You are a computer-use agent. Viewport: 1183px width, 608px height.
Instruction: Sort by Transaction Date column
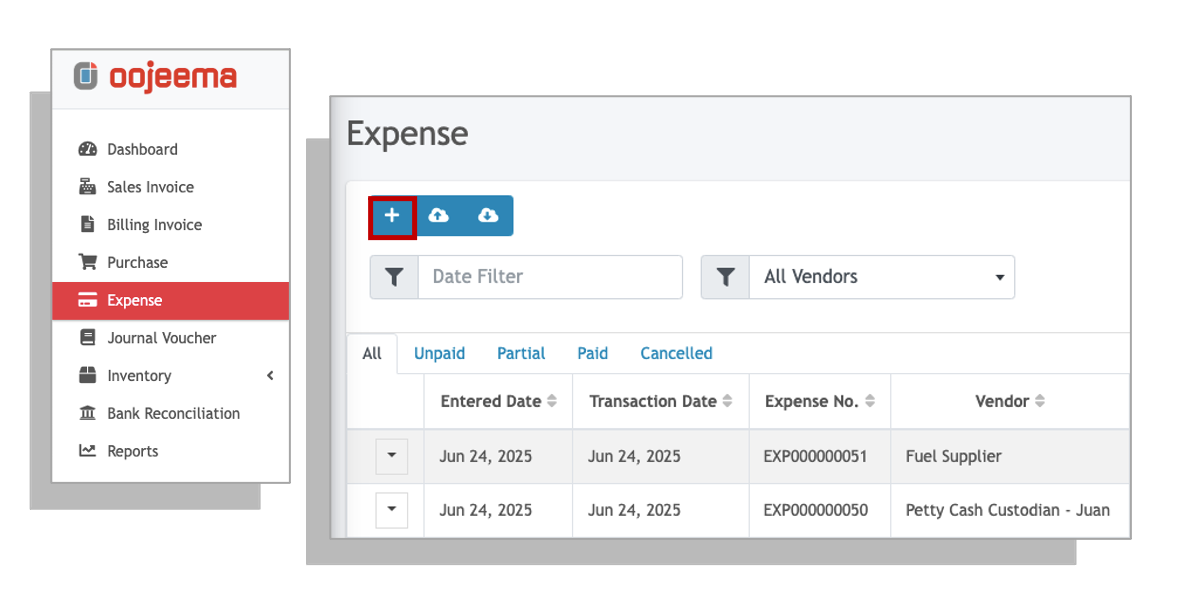coord(660,401)
